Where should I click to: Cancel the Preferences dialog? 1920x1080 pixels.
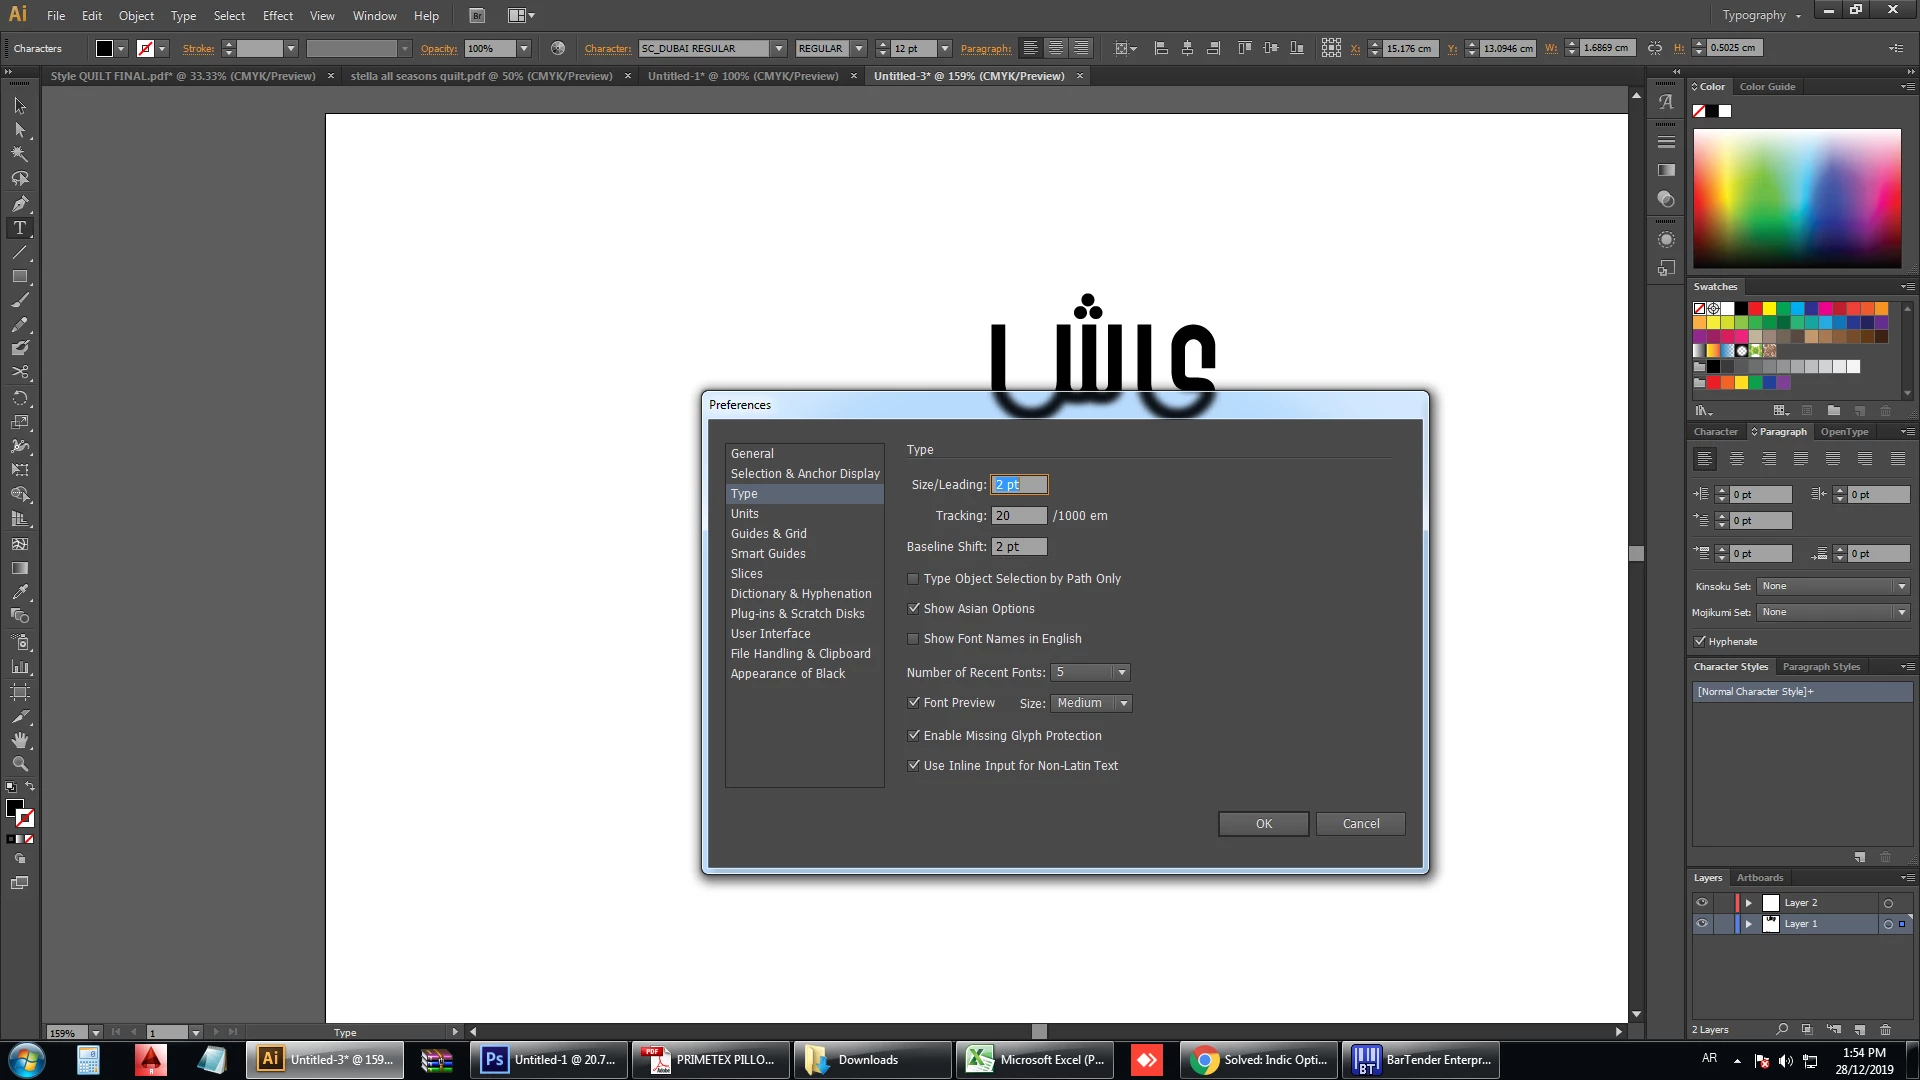tap(1360, 824)
